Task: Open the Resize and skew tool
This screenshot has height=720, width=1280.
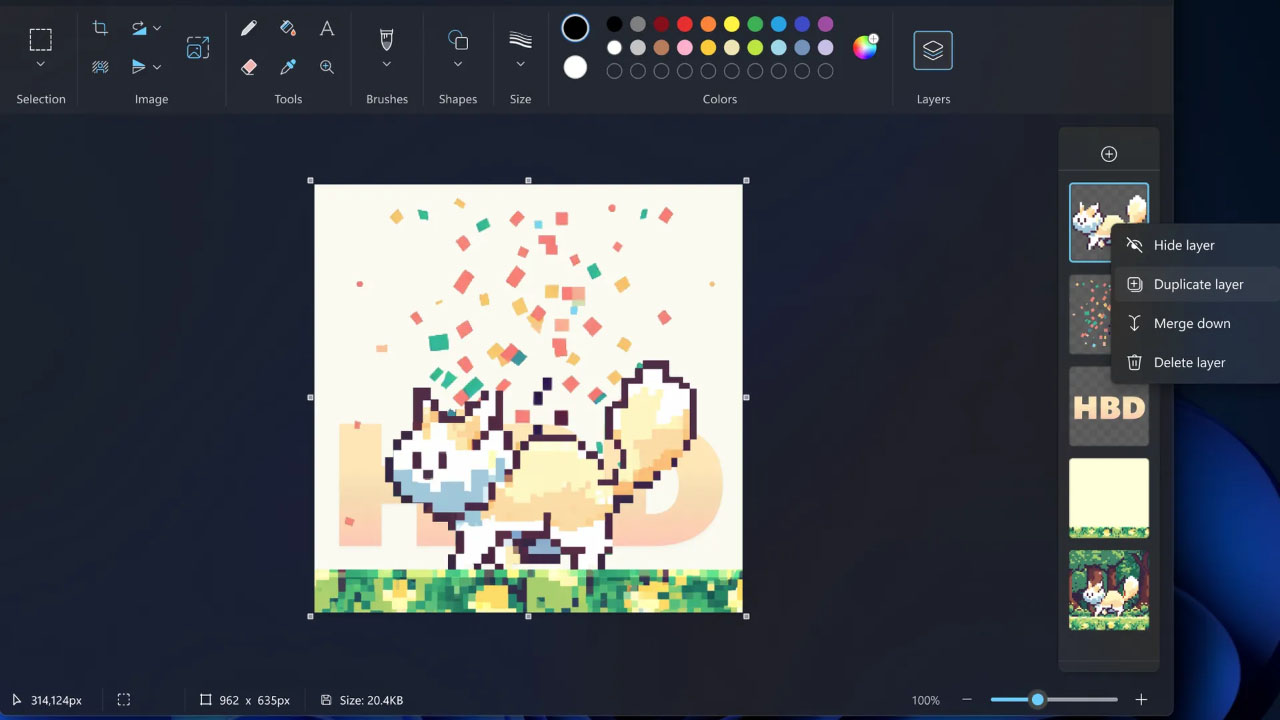Action: click(198, 47)
